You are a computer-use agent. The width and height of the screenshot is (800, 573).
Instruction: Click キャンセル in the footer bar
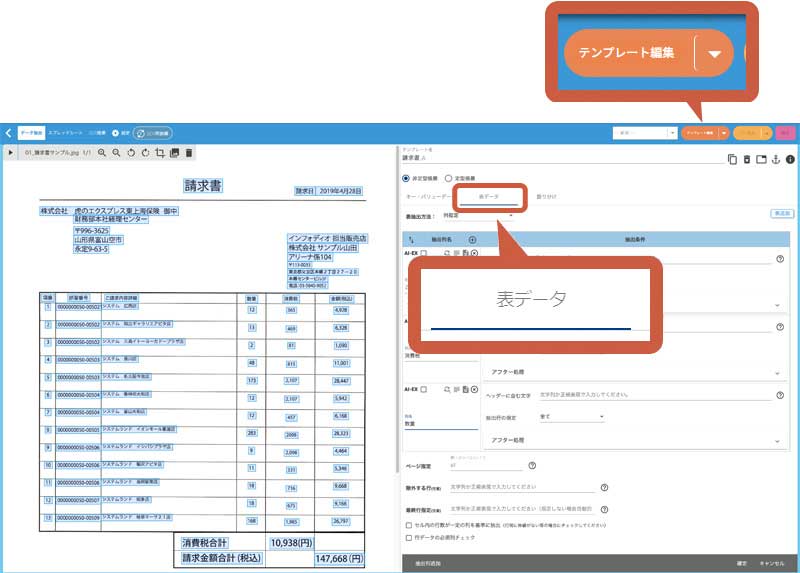pyautogui.click(x=771, y=563)
